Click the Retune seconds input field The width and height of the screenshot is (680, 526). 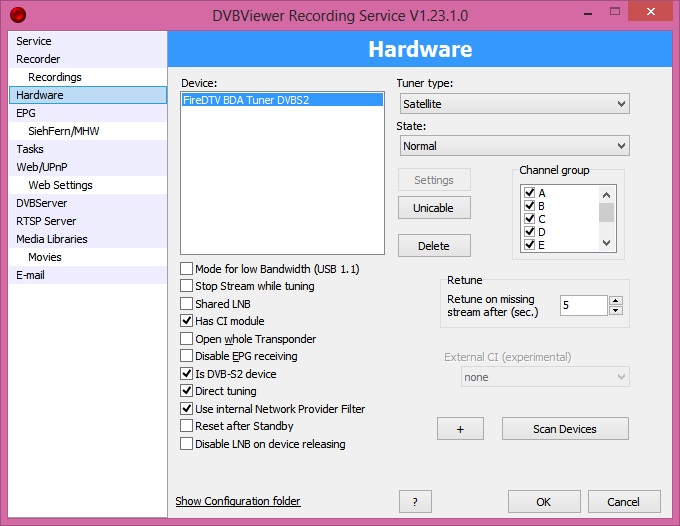(x=584, y=305)
